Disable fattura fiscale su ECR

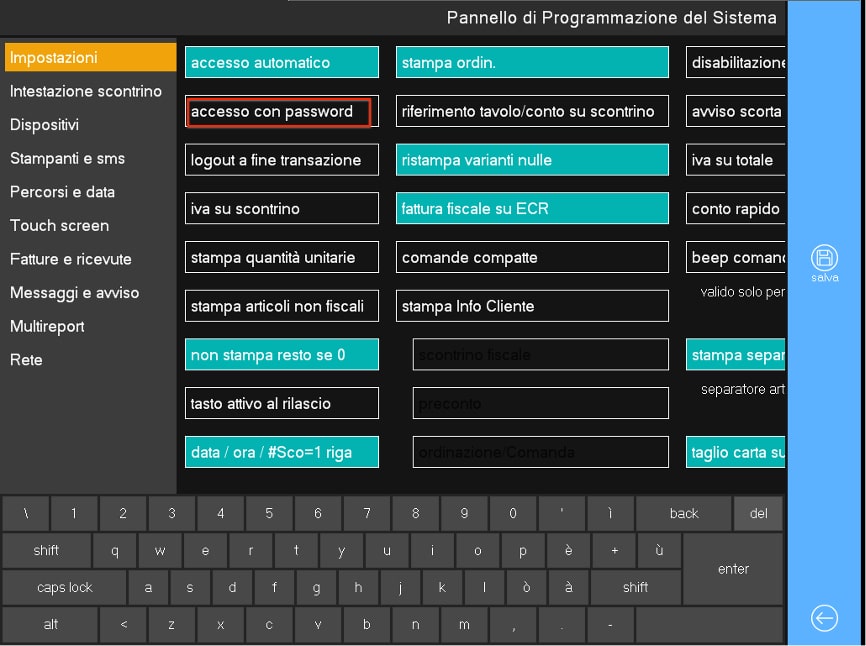[x=532, y=209]
